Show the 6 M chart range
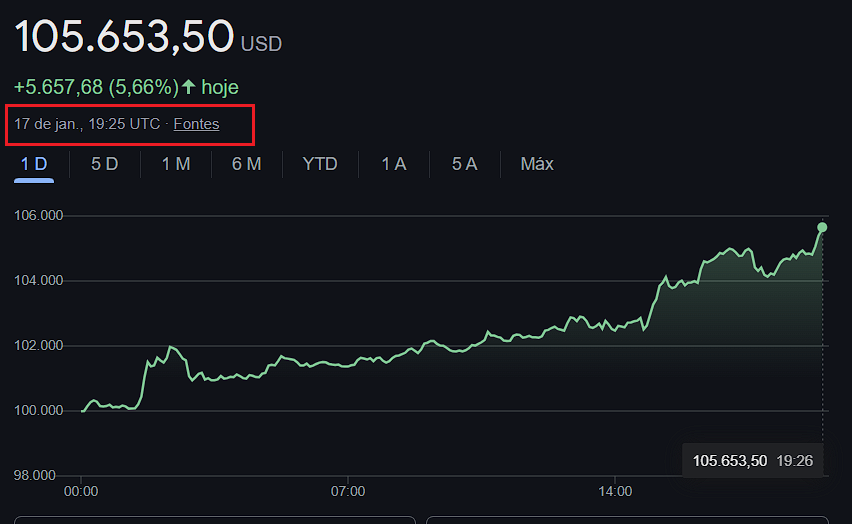The width and height of the screenshot is (852, 524). pos(247,164)
